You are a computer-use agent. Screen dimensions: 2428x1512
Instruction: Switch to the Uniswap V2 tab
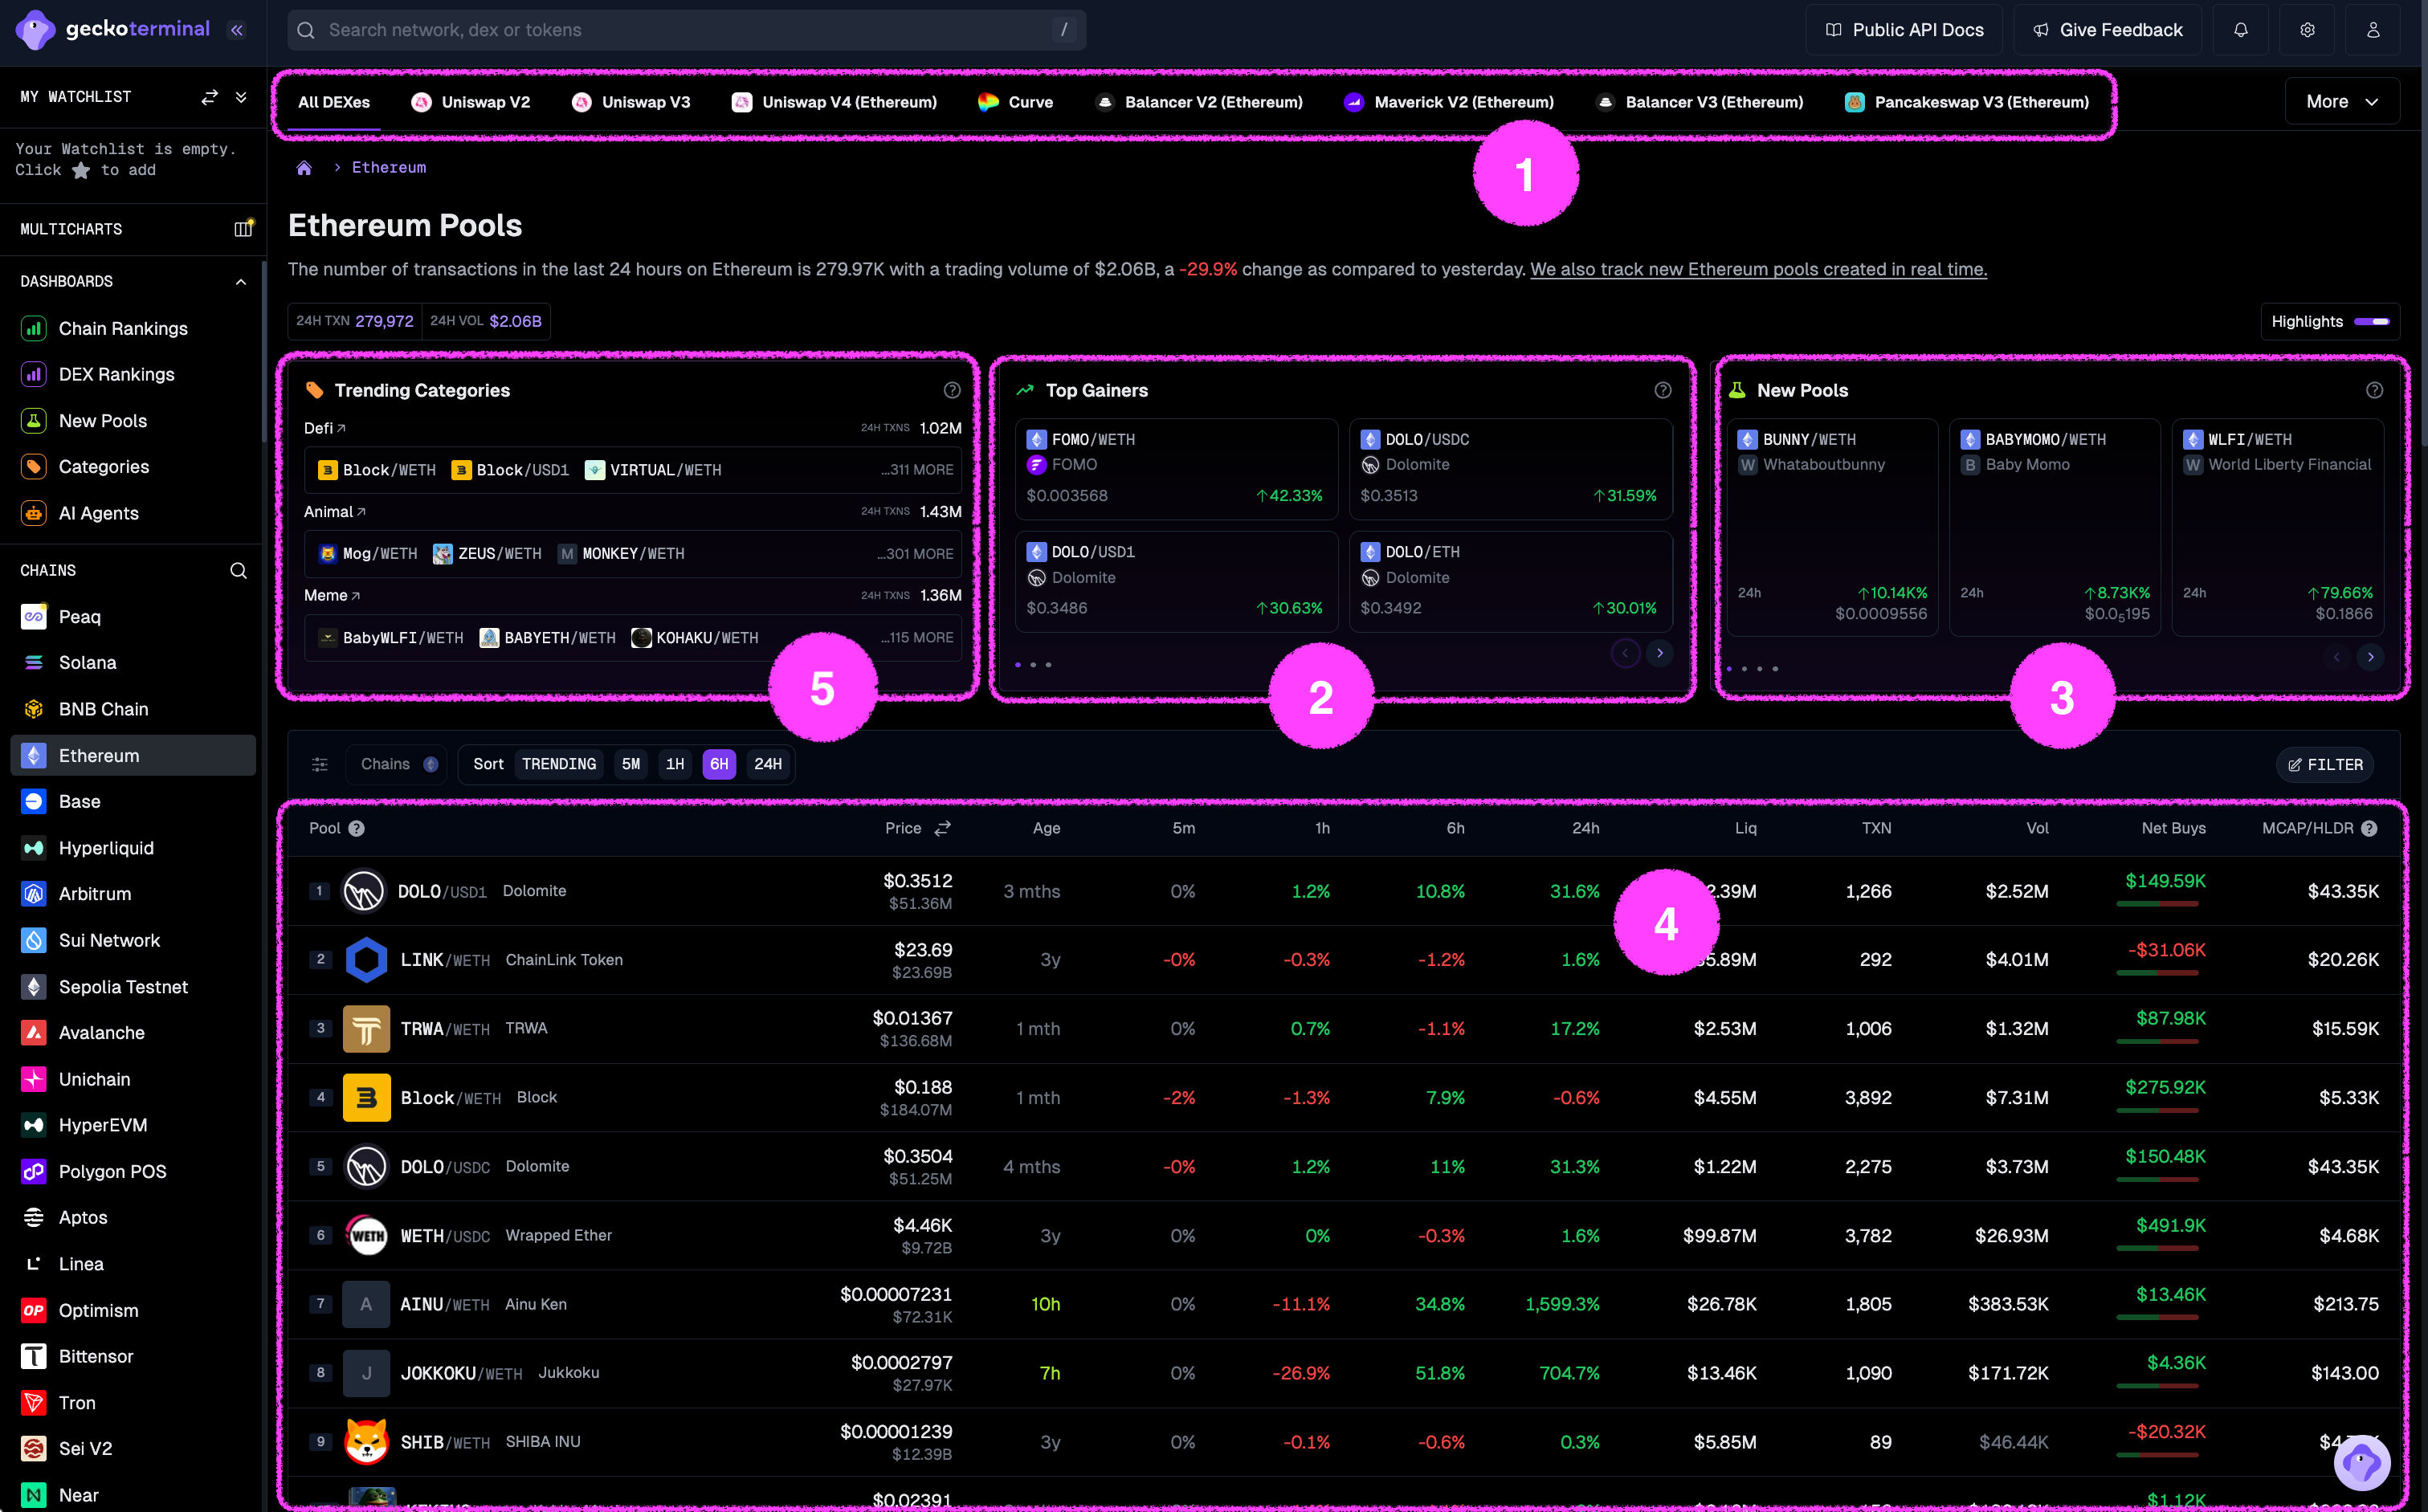tap(471, 102)
